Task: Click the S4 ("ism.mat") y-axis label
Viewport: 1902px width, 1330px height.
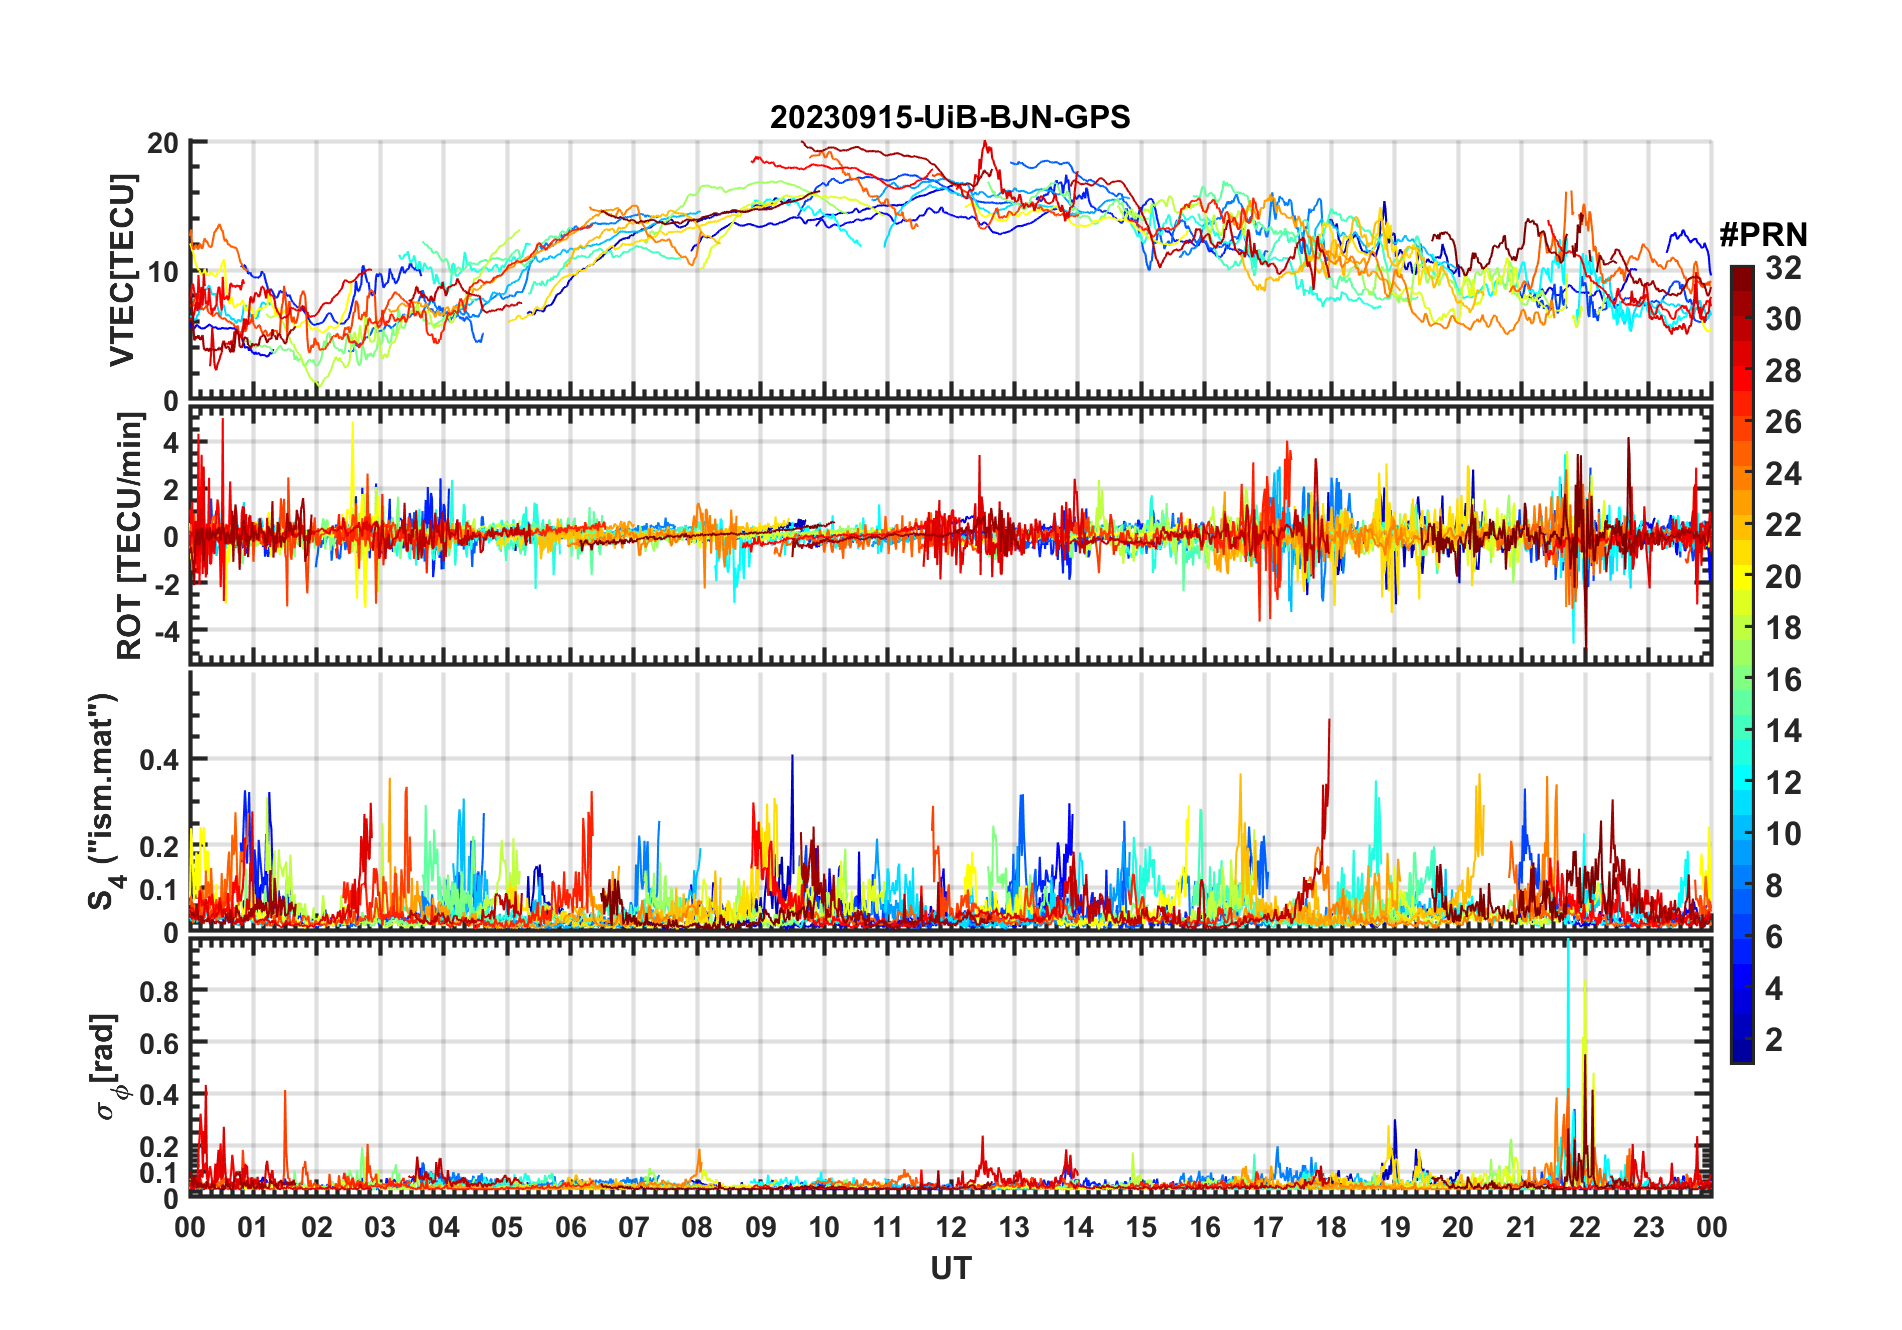Action: [103, 802]
